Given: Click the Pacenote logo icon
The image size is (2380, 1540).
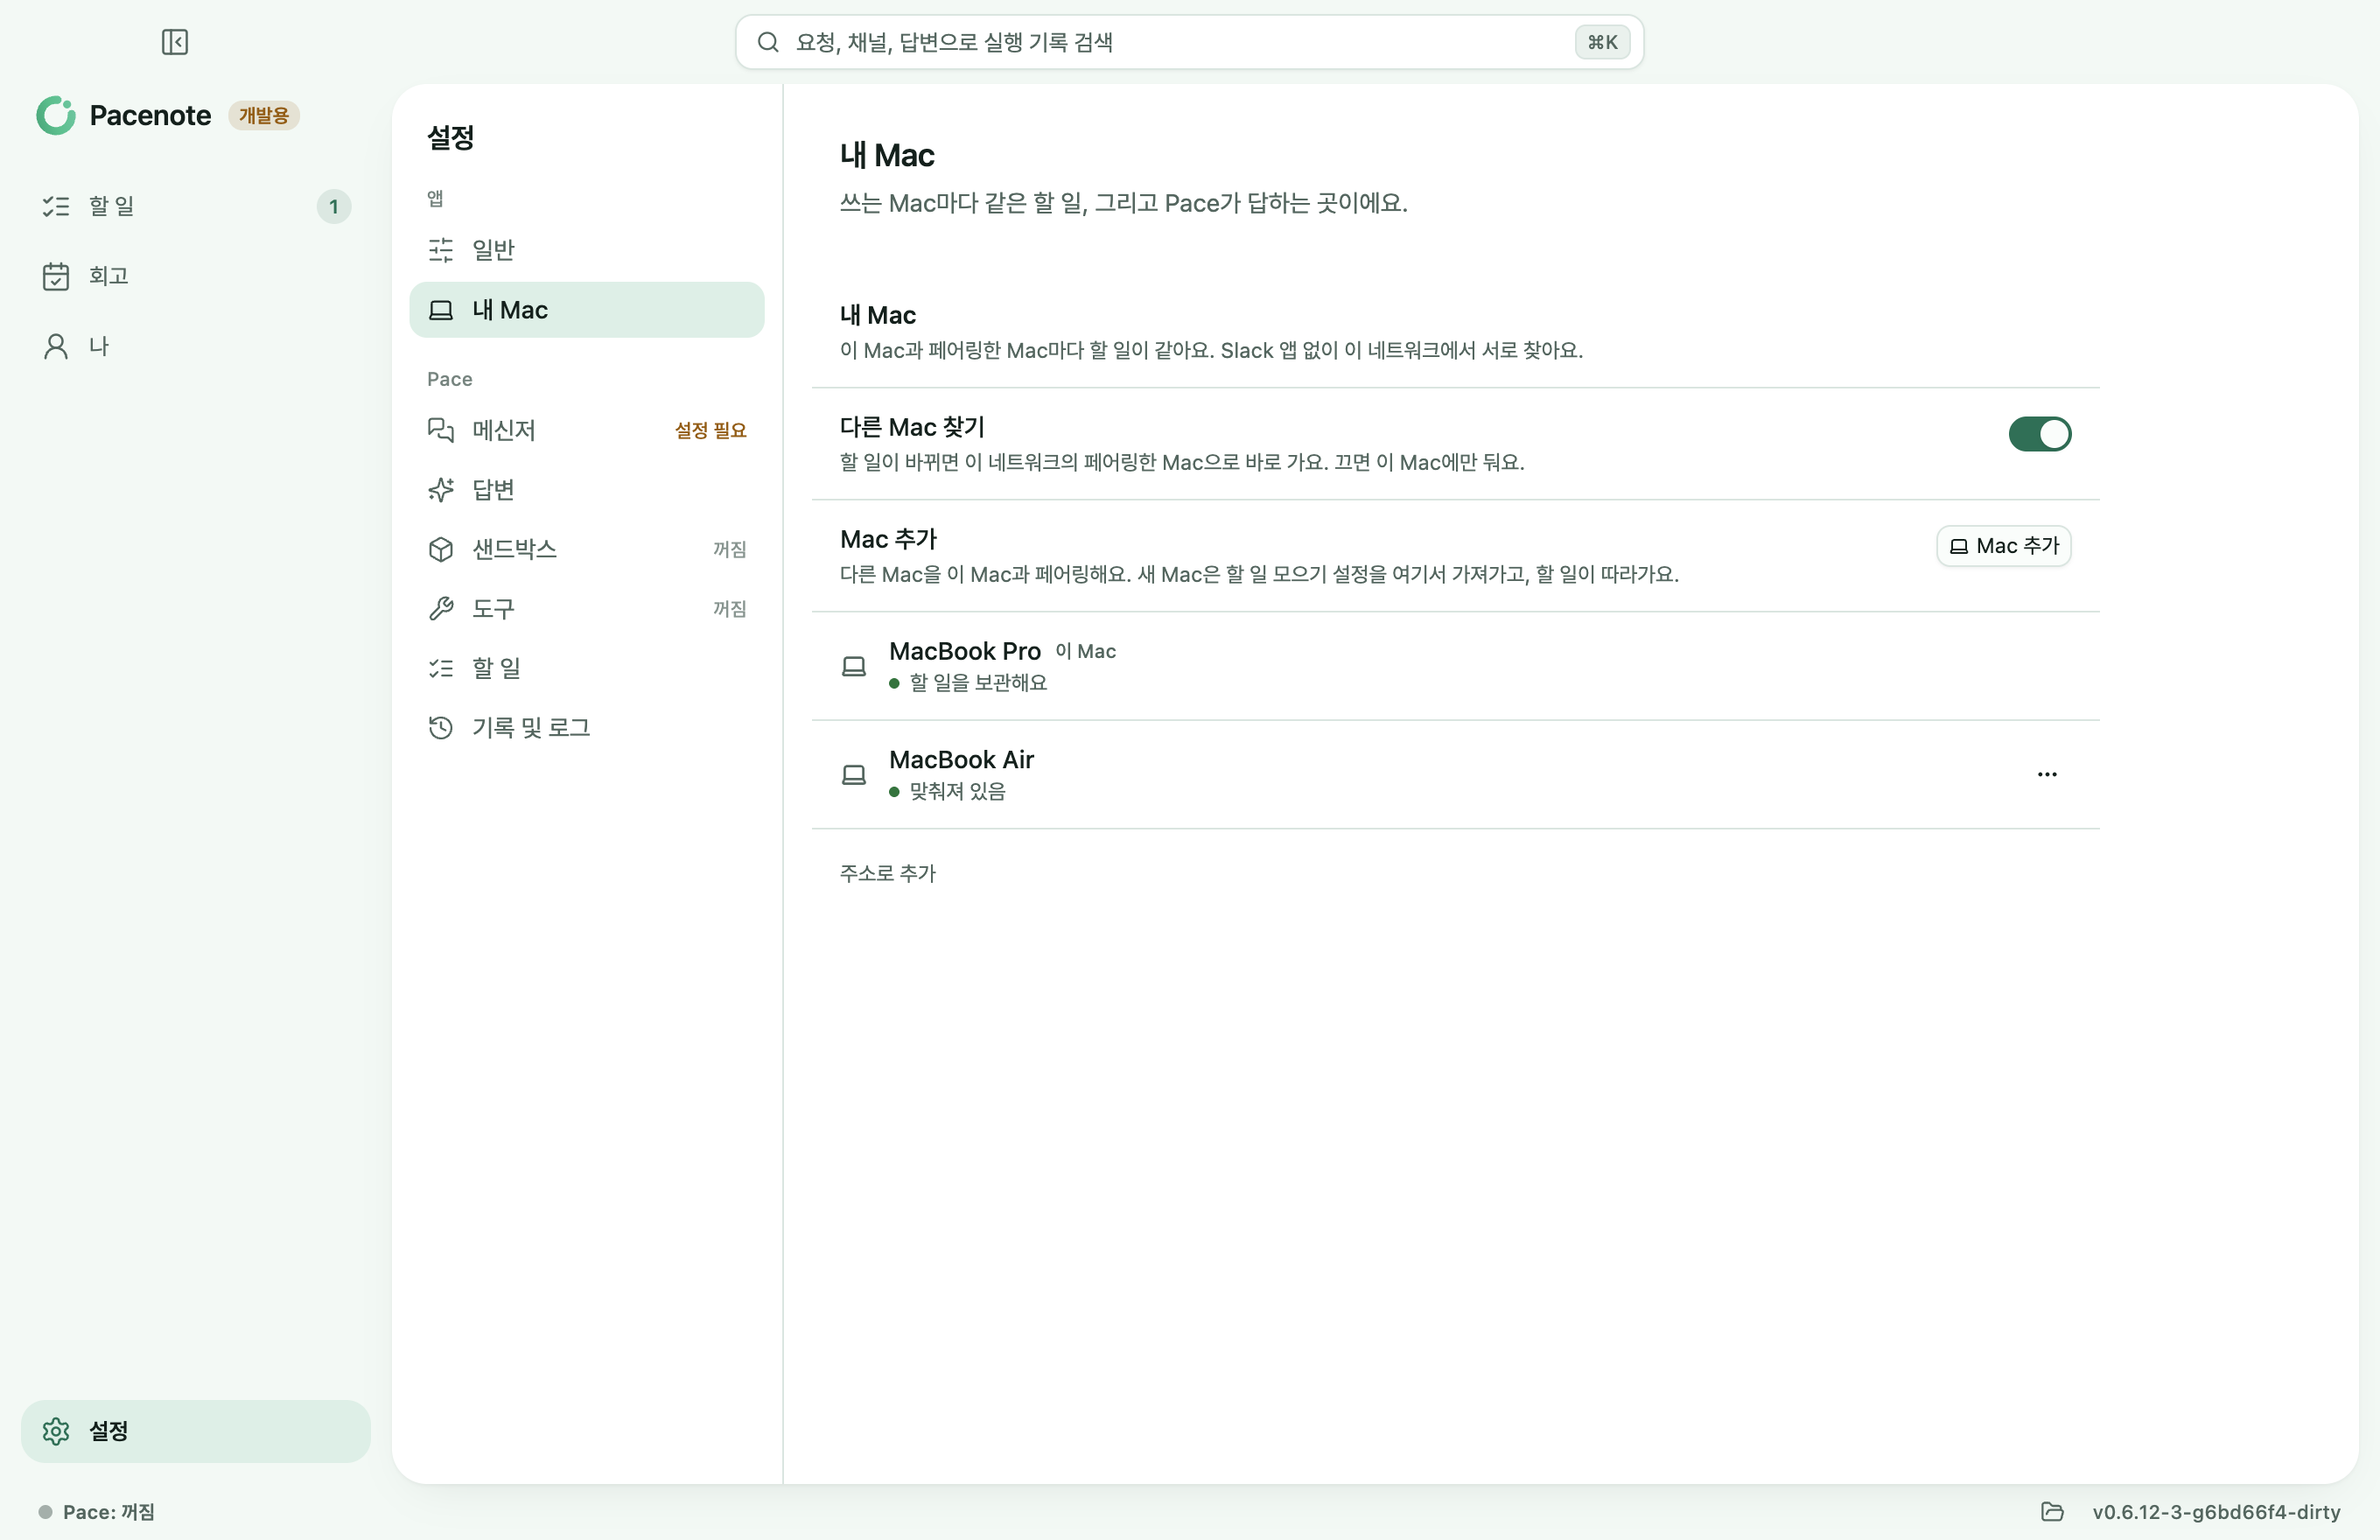Looking at the screenshot, I should pyautogui.click(x=56, y=116).
